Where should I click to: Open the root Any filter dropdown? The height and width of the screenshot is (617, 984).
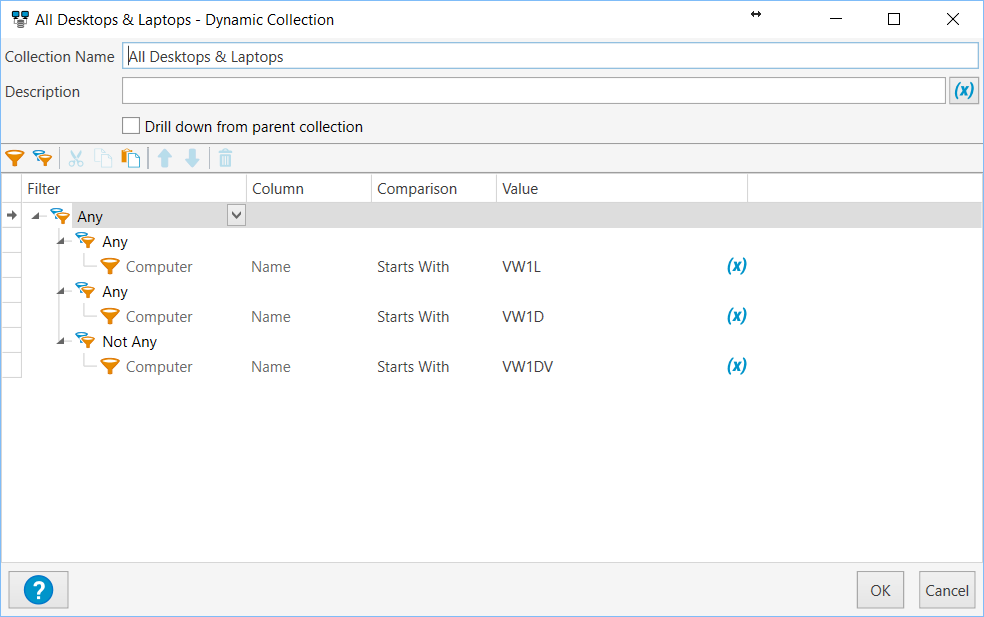tap(236, 215)
